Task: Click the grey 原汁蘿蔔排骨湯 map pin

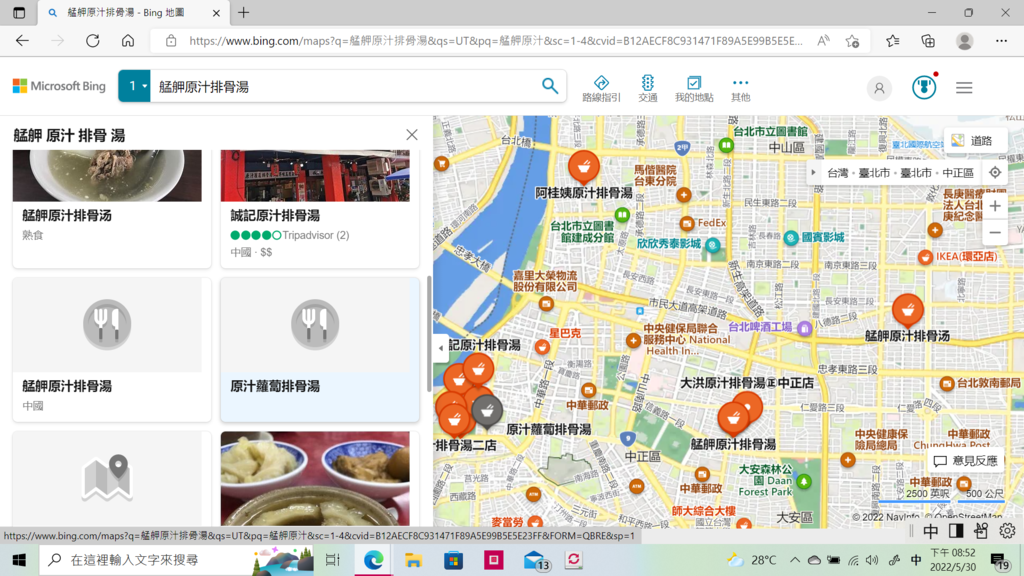Action: [x=487, y=411]
